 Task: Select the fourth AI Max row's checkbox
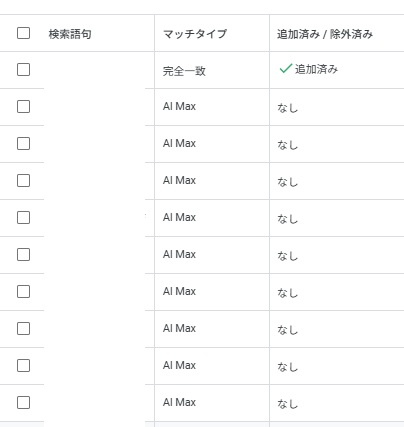click(23, 218)
